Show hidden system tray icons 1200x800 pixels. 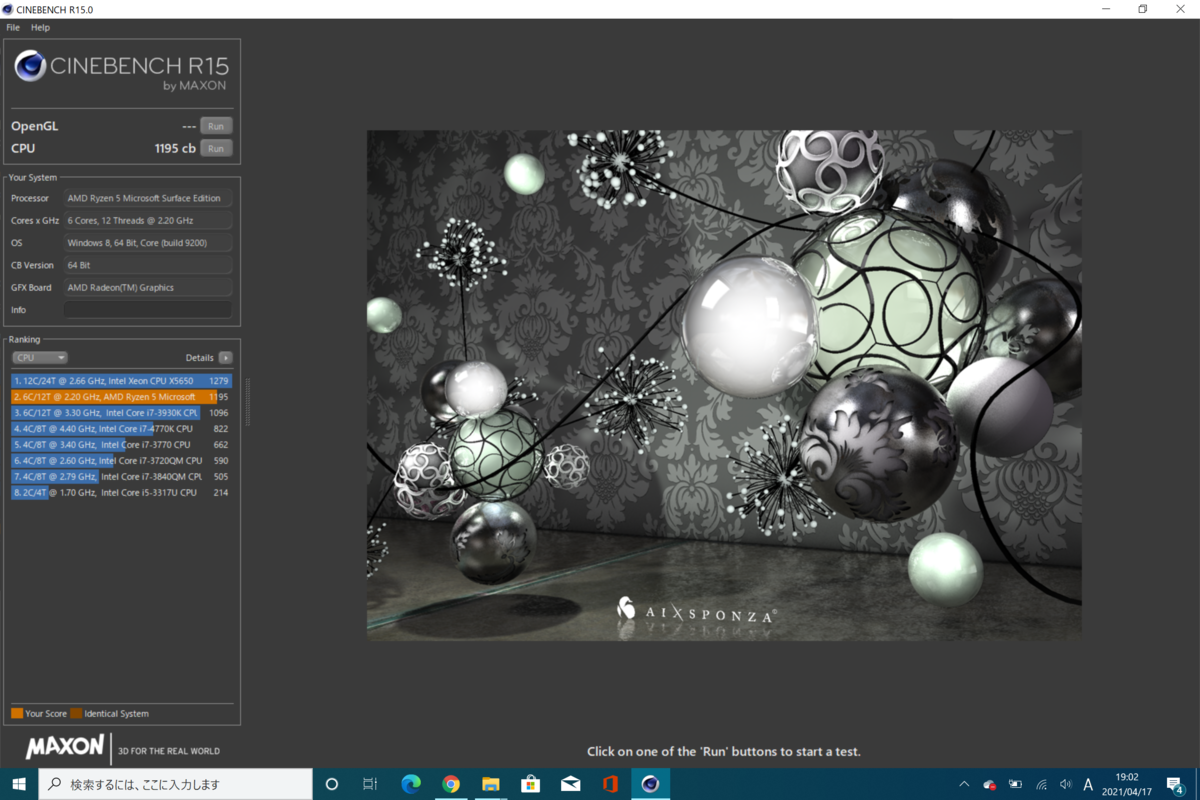click(x=964, y=785)
